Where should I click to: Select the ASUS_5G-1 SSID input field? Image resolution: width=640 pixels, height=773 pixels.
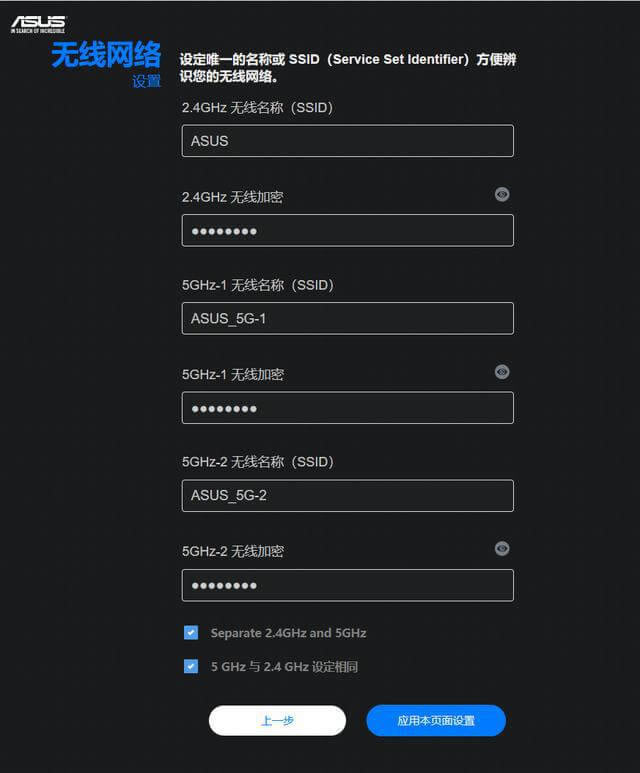[x=347, y=318]
